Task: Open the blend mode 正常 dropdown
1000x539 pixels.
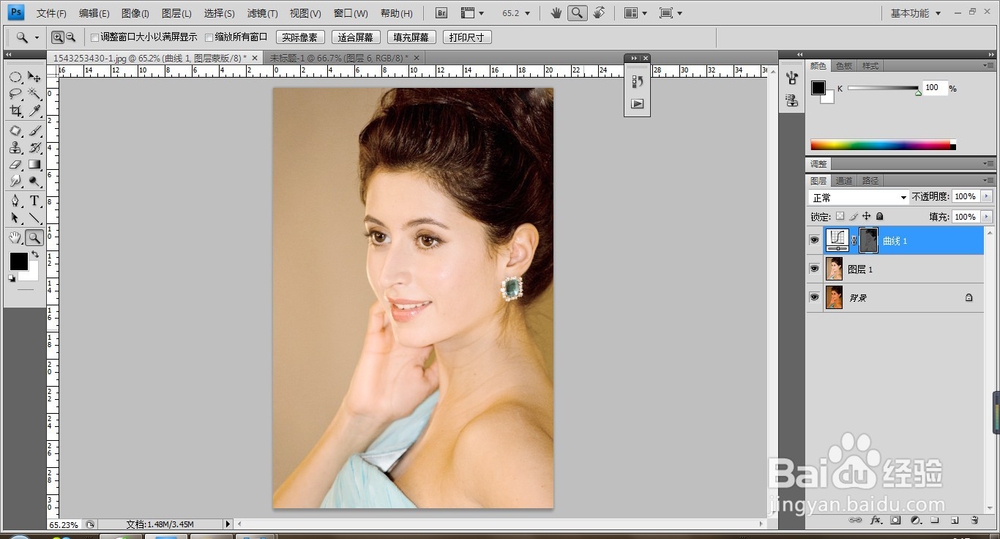Action: 858,197
